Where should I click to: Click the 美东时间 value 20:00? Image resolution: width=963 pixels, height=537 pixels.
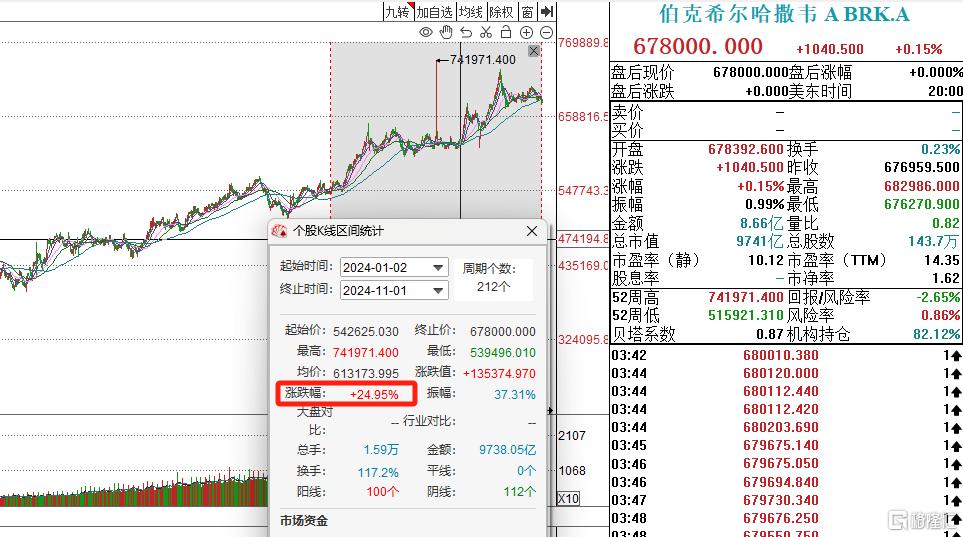(x=945, y=92)
